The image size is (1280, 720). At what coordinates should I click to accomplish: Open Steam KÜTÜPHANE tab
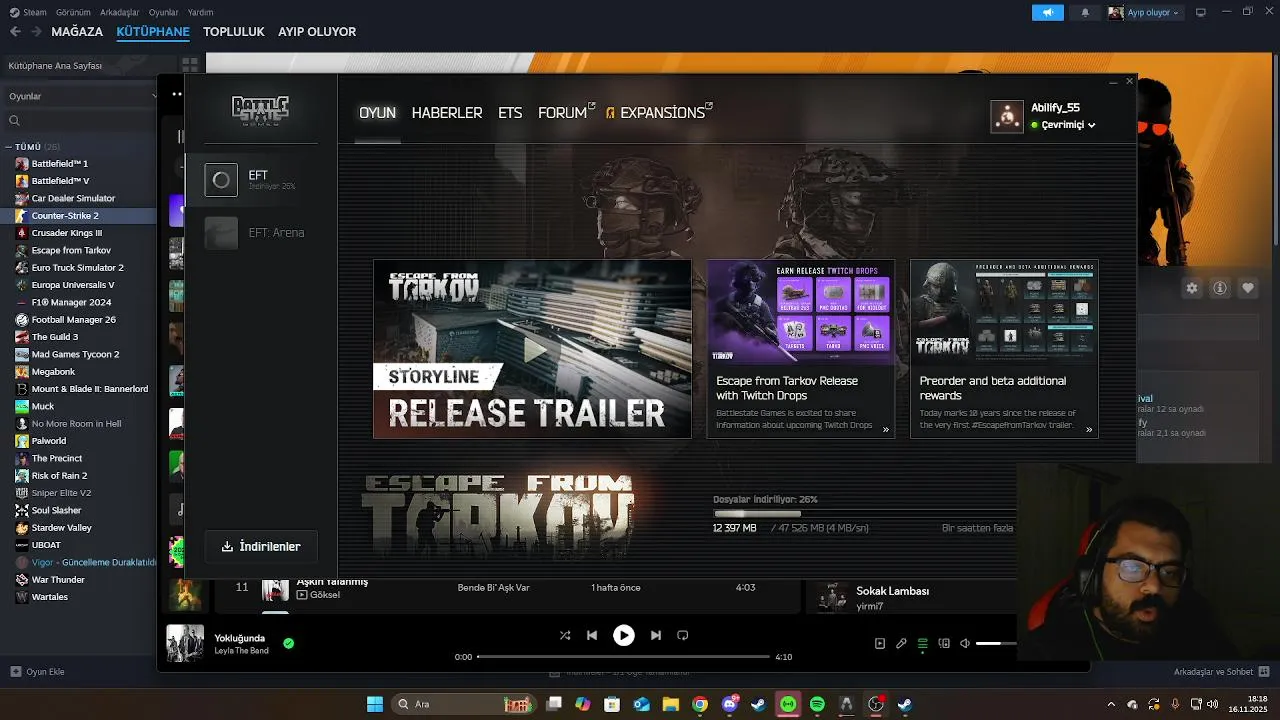point(153,32)
